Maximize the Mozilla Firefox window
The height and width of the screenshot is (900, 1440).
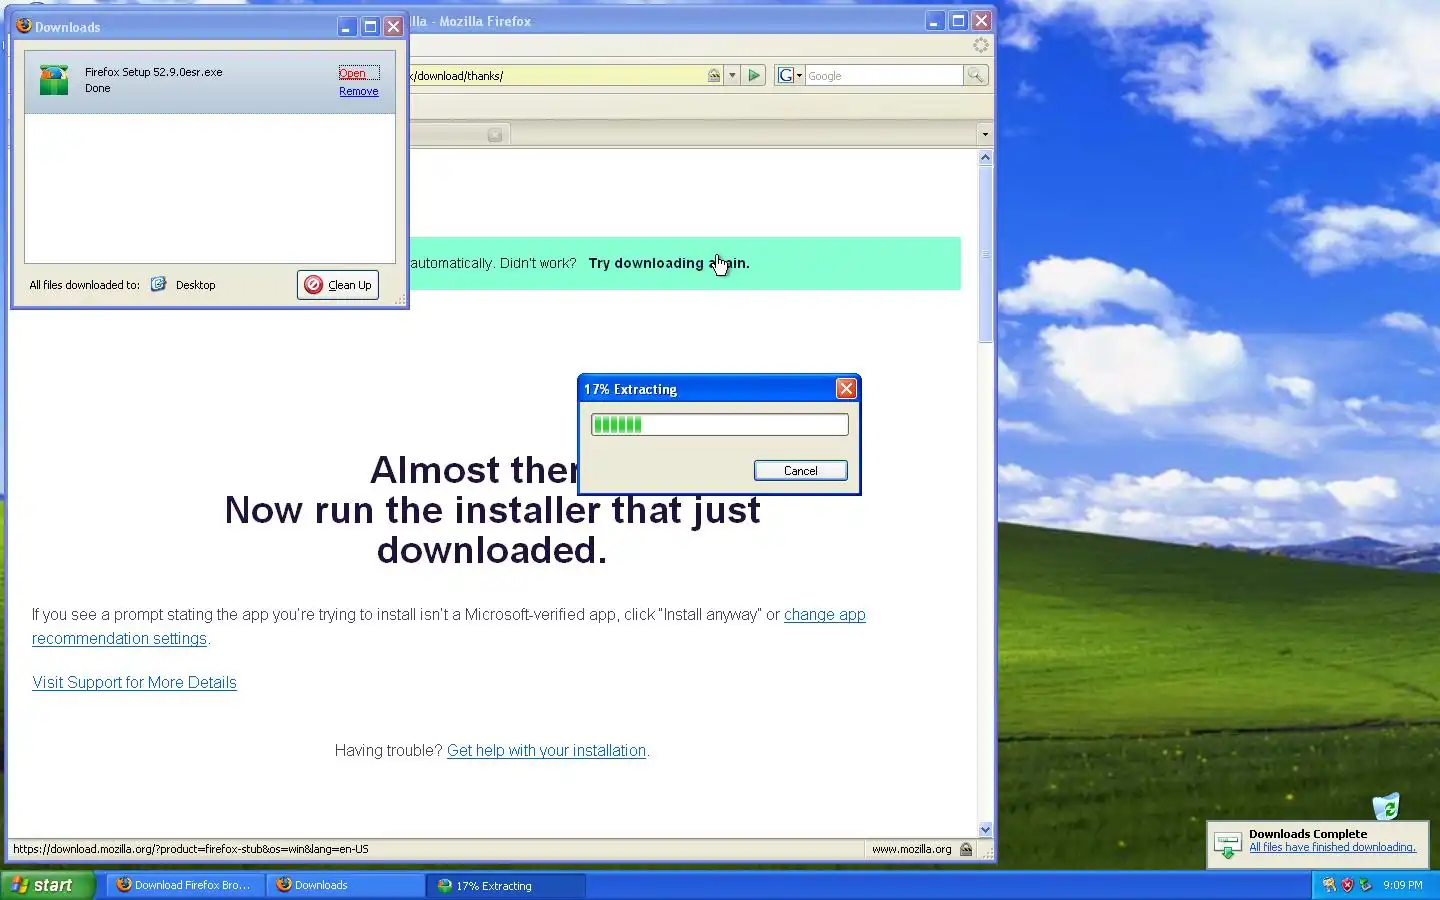[958, 21]
